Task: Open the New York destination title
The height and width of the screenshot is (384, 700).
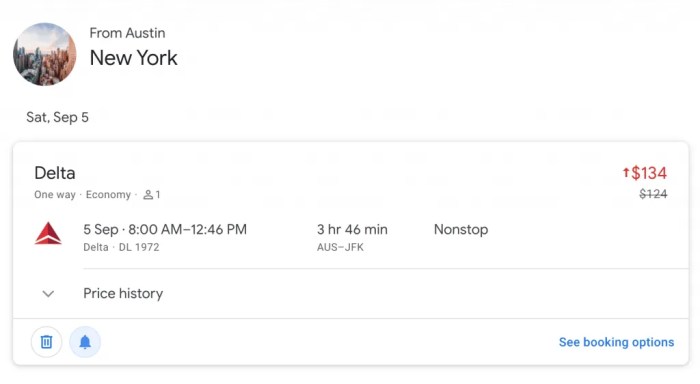Action: tap(133, 58)
